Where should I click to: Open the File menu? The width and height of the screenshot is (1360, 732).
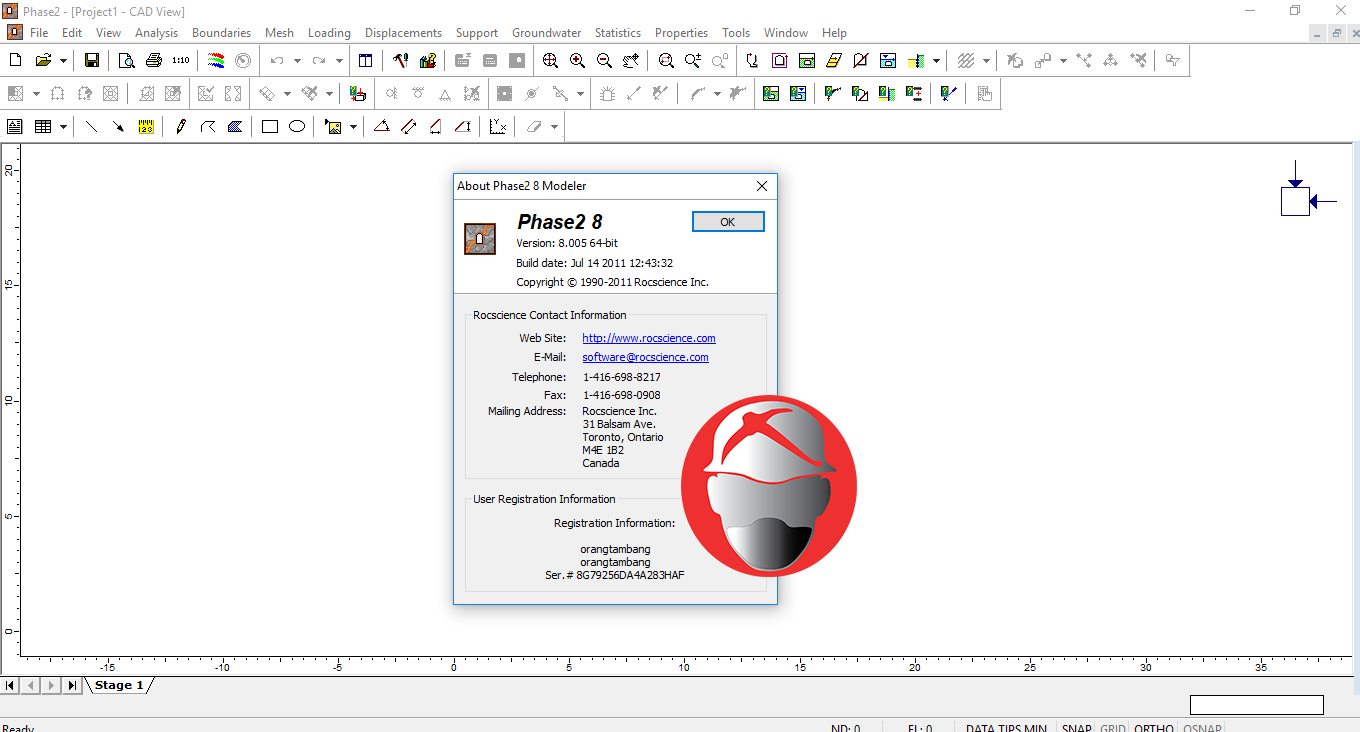click(x=39, y=33)
